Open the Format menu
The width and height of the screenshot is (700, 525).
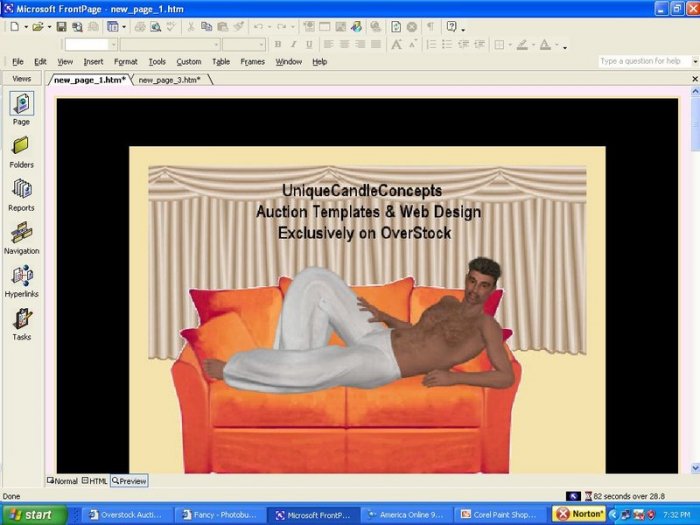tap(125, 62)
